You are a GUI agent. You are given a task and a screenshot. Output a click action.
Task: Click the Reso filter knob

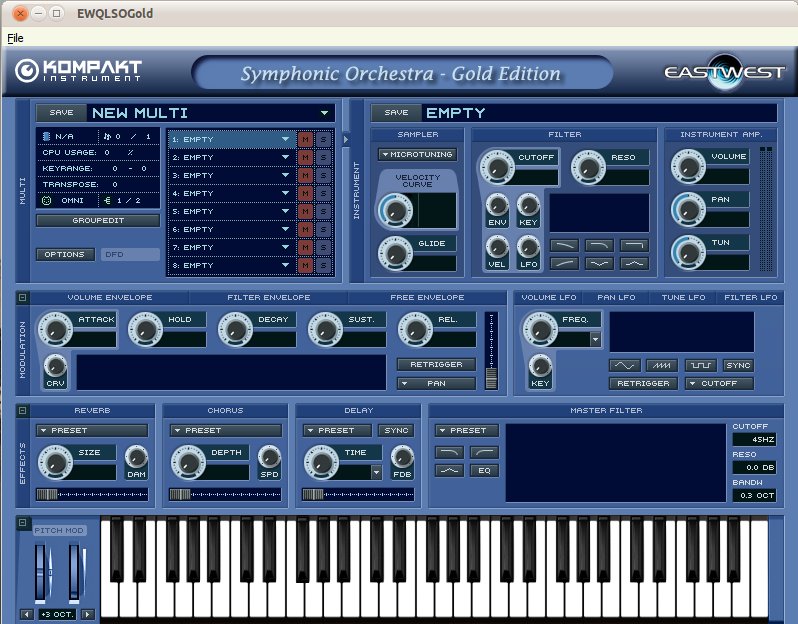[x=588, y=167]
